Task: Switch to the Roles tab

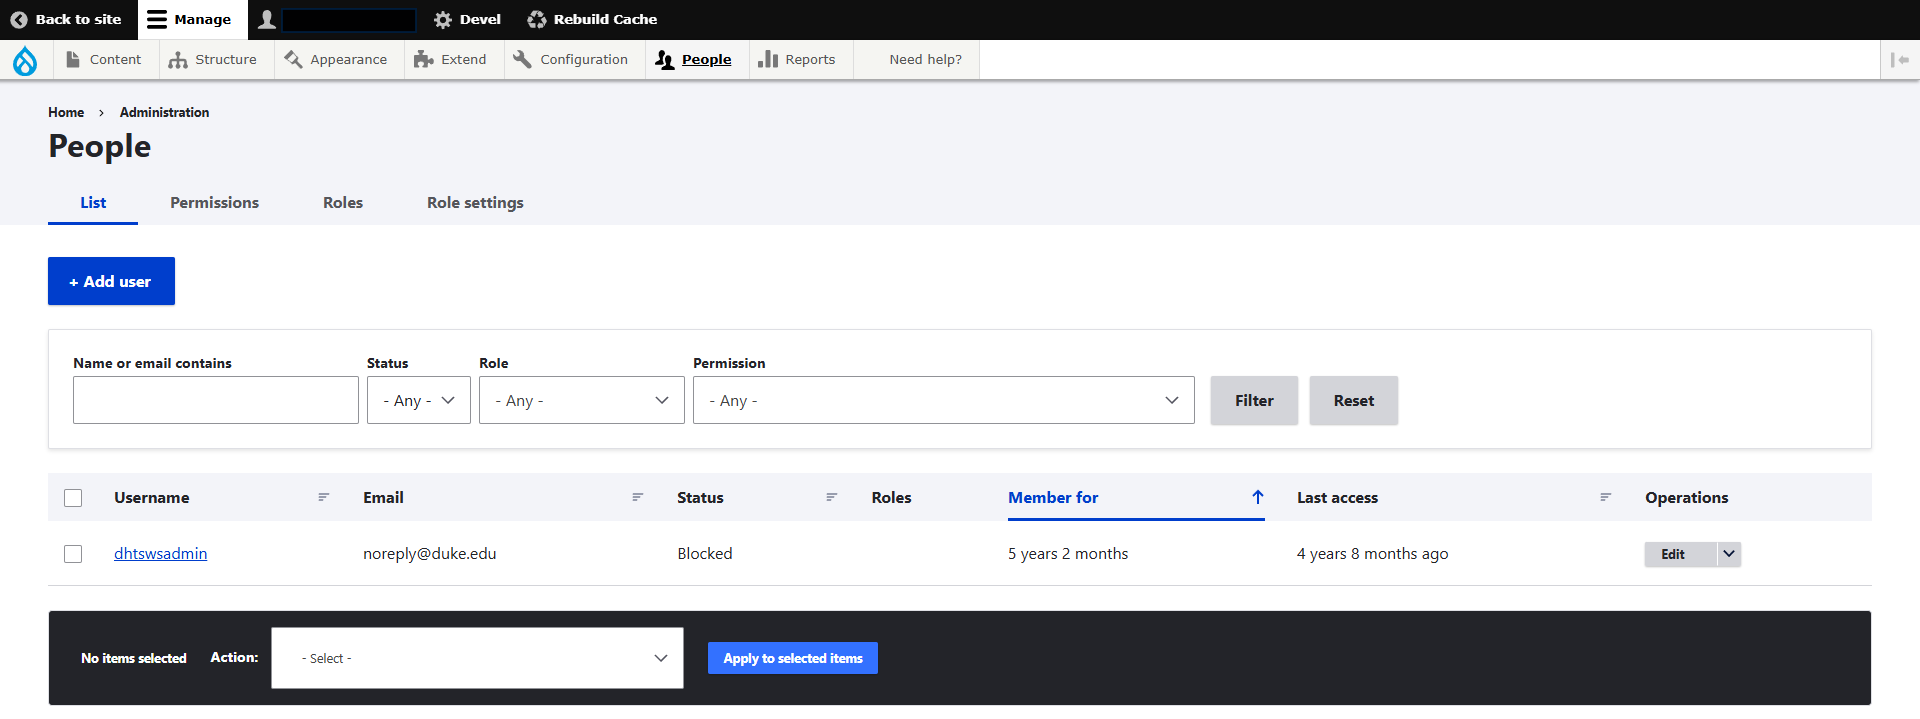Action: (x=343, y=202)
